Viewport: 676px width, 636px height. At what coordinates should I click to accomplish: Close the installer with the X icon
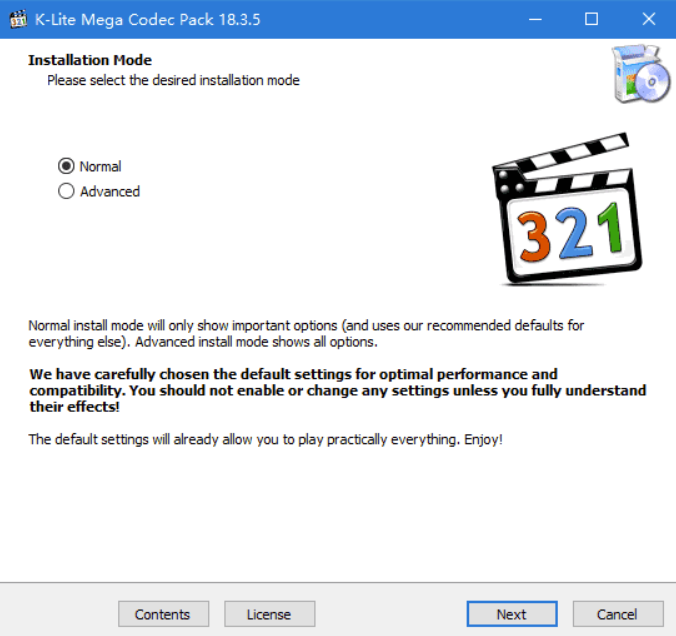(648, 19)
